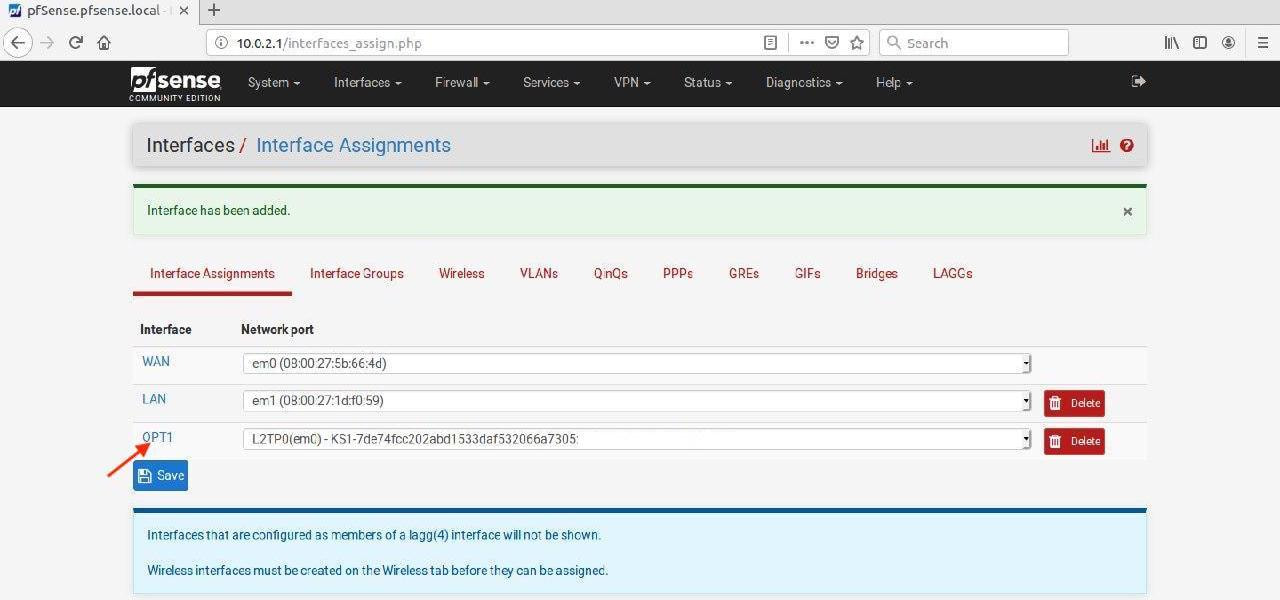Expand the OPT1 network port dropdown
This screenshot has height=600, width=1280.
coord(636,439)
